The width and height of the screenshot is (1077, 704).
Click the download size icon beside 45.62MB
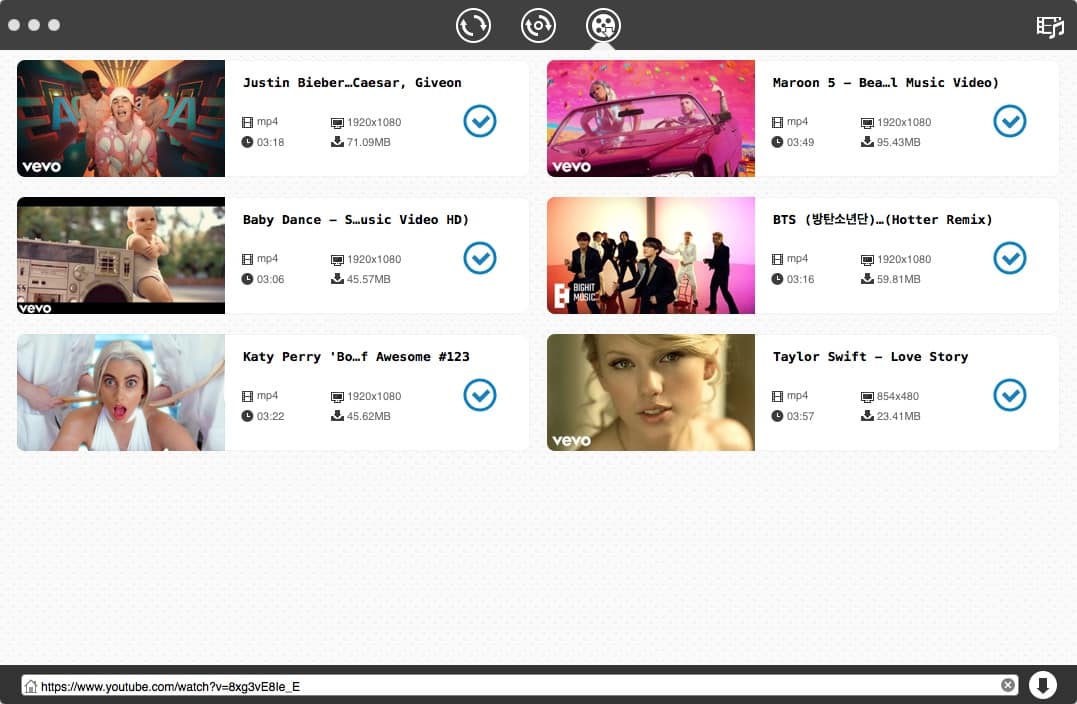(x=337, y=416)
